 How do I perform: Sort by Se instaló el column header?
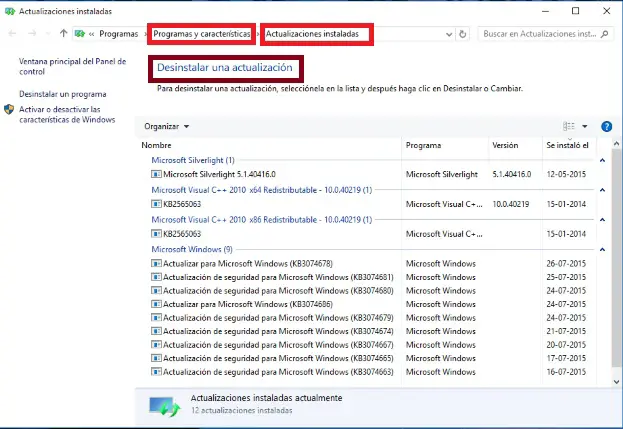tap(567, 145)
